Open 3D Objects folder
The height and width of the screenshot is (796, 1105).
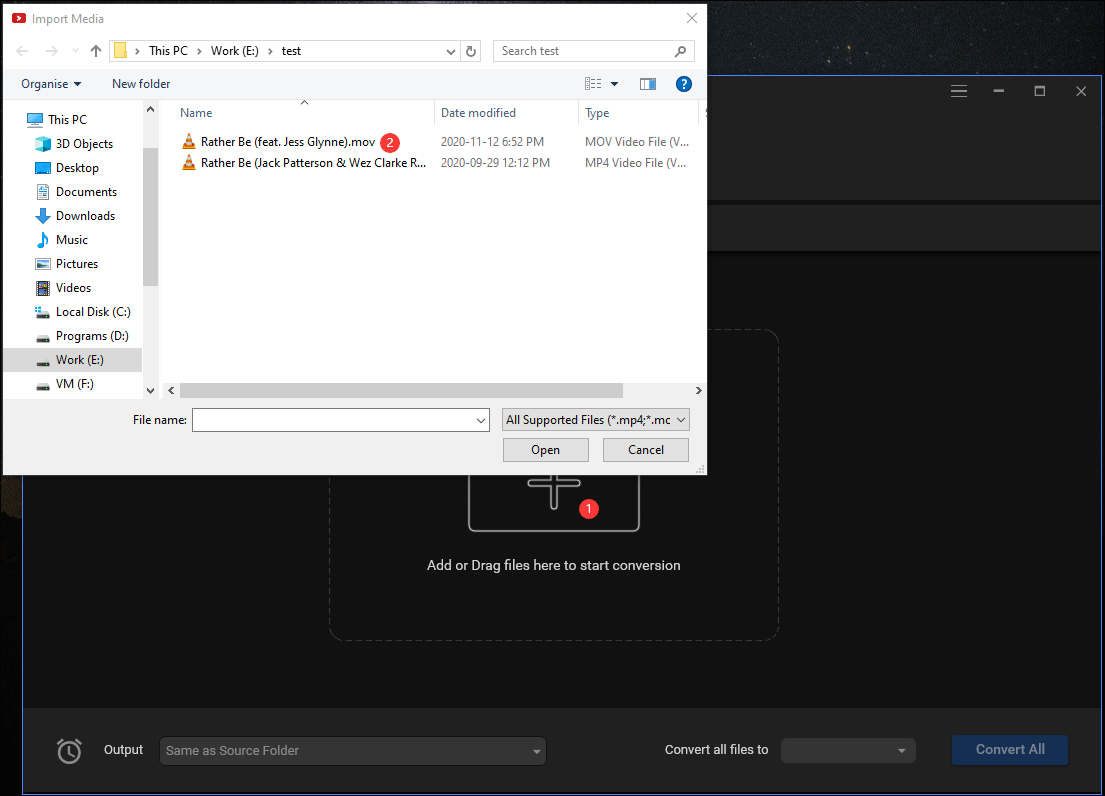(x=74, y=144)
